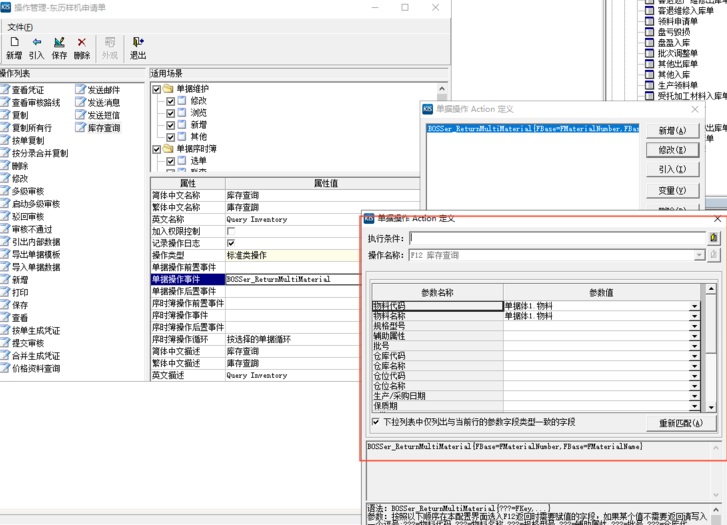This screenshot has width=727, height=525.
Task: Click the 退出 (Exit) toolbar icon
Action: (137, 47)
